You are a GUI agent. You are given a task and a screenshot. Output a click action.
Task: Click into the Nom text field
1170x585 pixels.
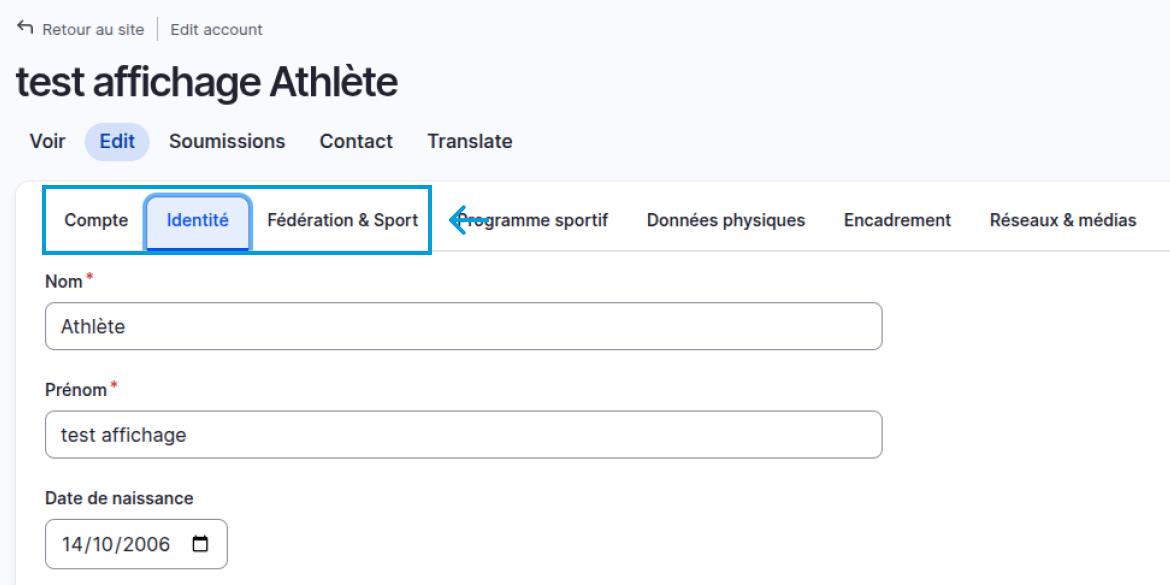click(463, 326)
